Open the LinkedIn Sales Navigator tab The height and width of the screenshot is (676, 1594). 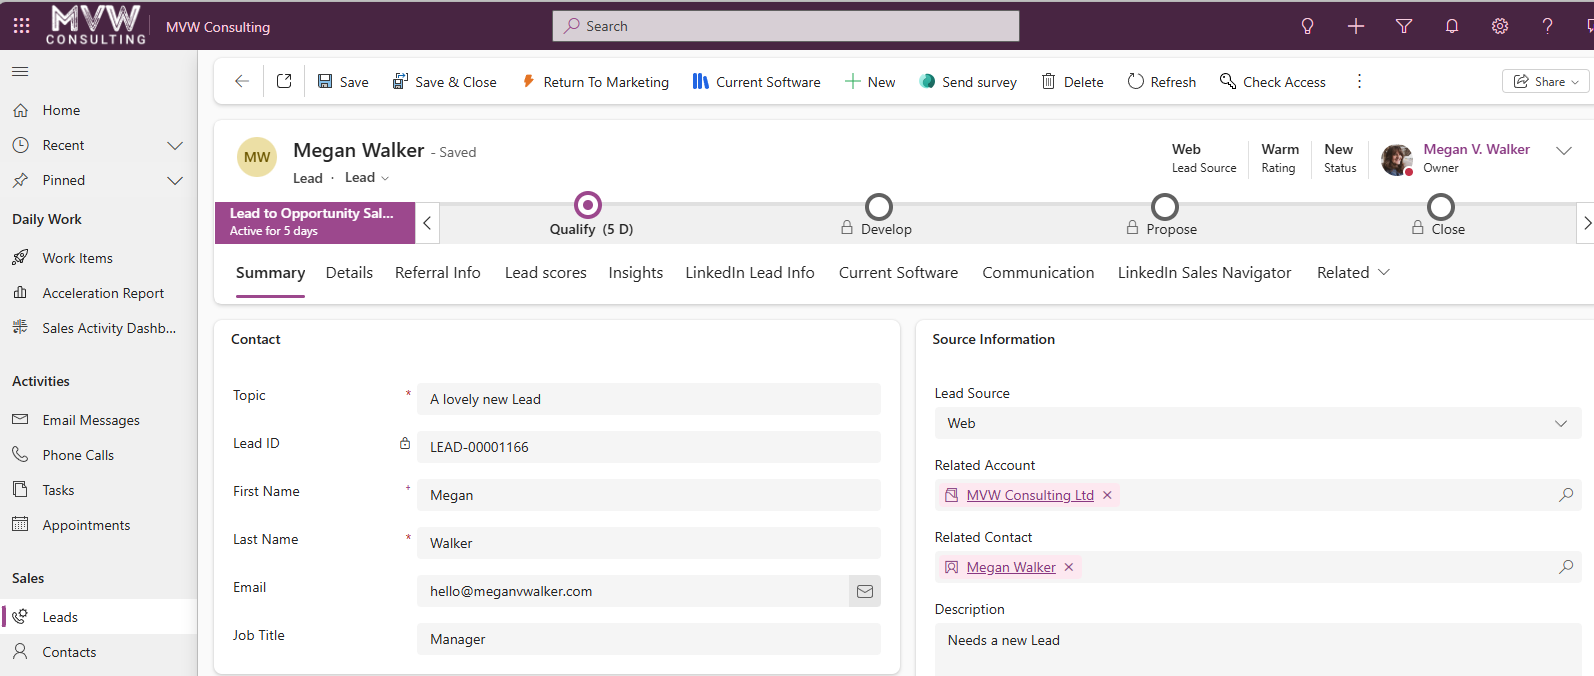(1204, 272)
